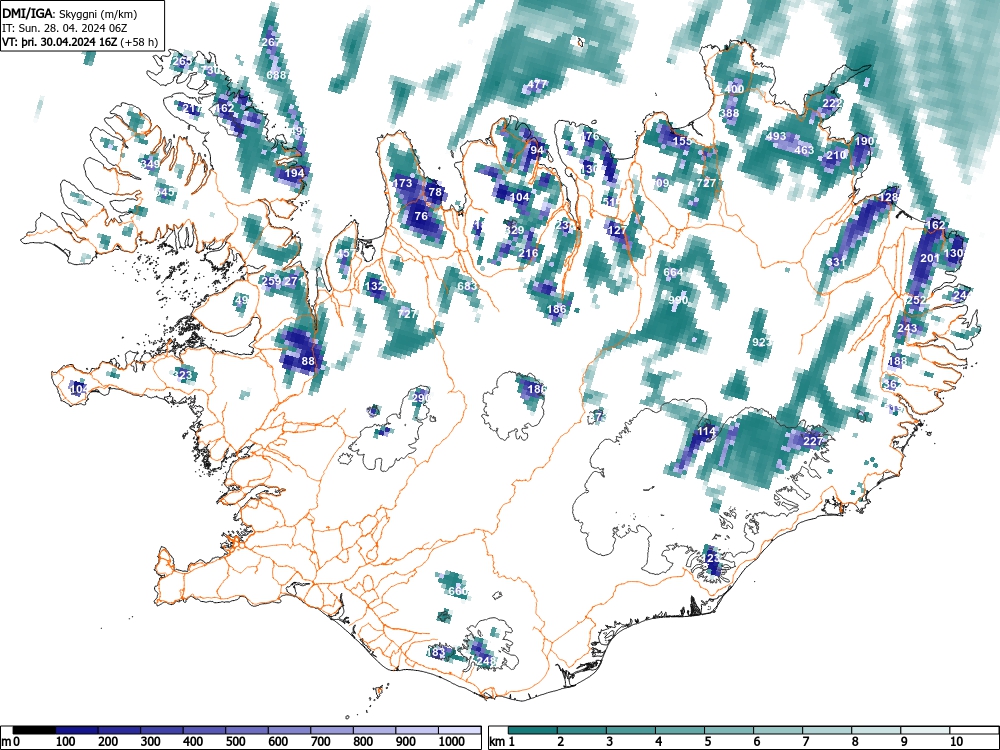The image size is (1000, 750).
Task: Select the map value '216'
Action: tap(528, 253)
